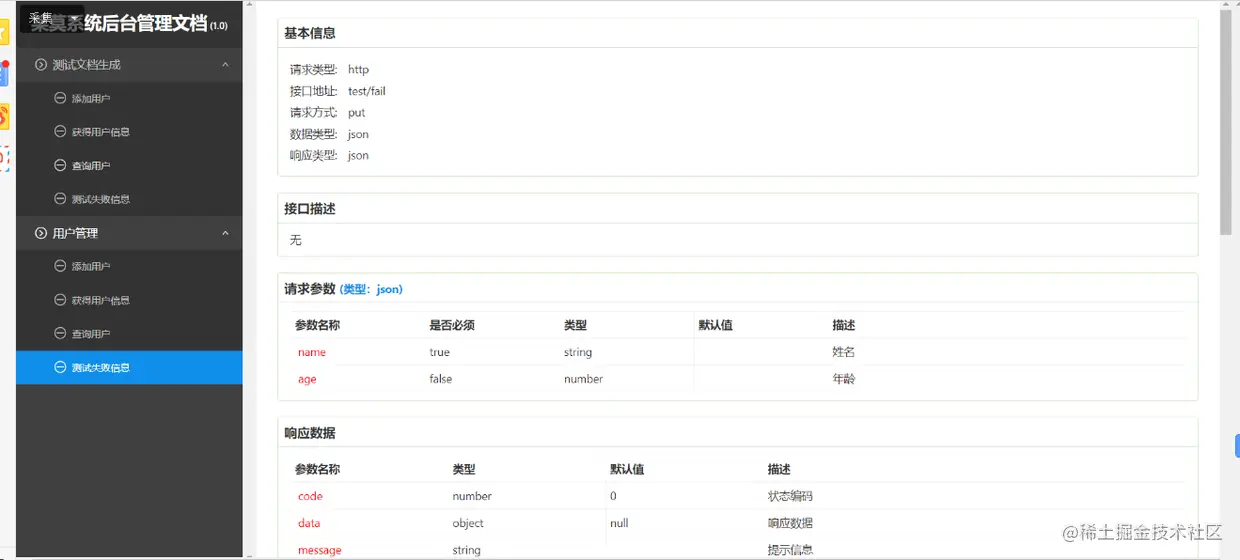Image resolution: width=1240 pixels, height=560 pixels.
Task: Click the minus-circle icon of 查询用户 under 测试文档生成
Action: [x=60, y=165]
